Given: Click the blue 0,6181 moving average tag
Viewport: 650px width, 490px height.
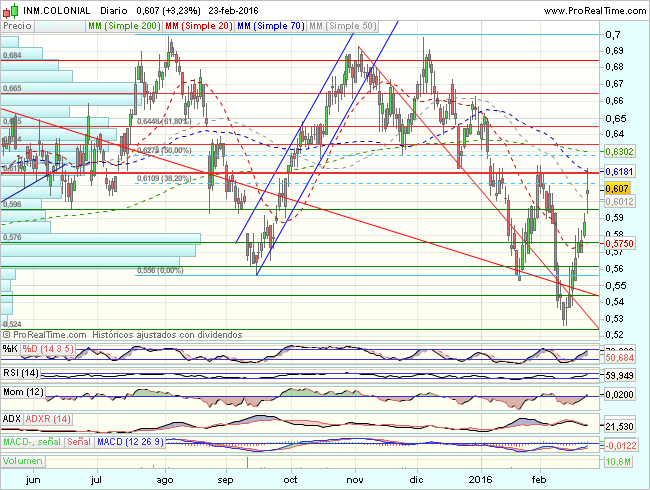Looking at the screenshot, I should (619, 172).
